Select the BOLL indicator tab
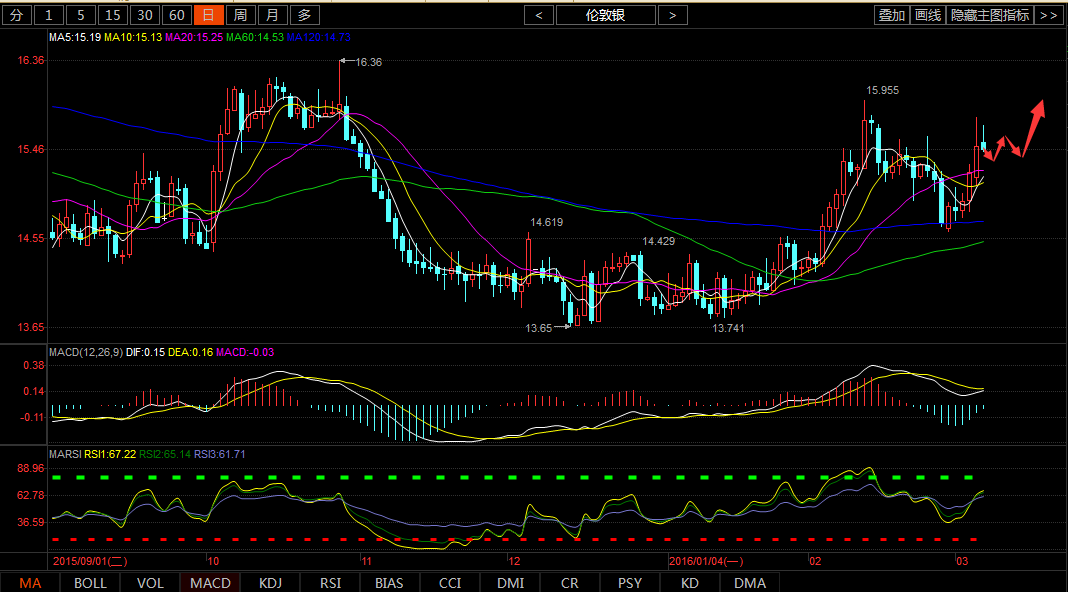Image resolution: width=1068 pixels, height=592 pixels. coord(90,583)
